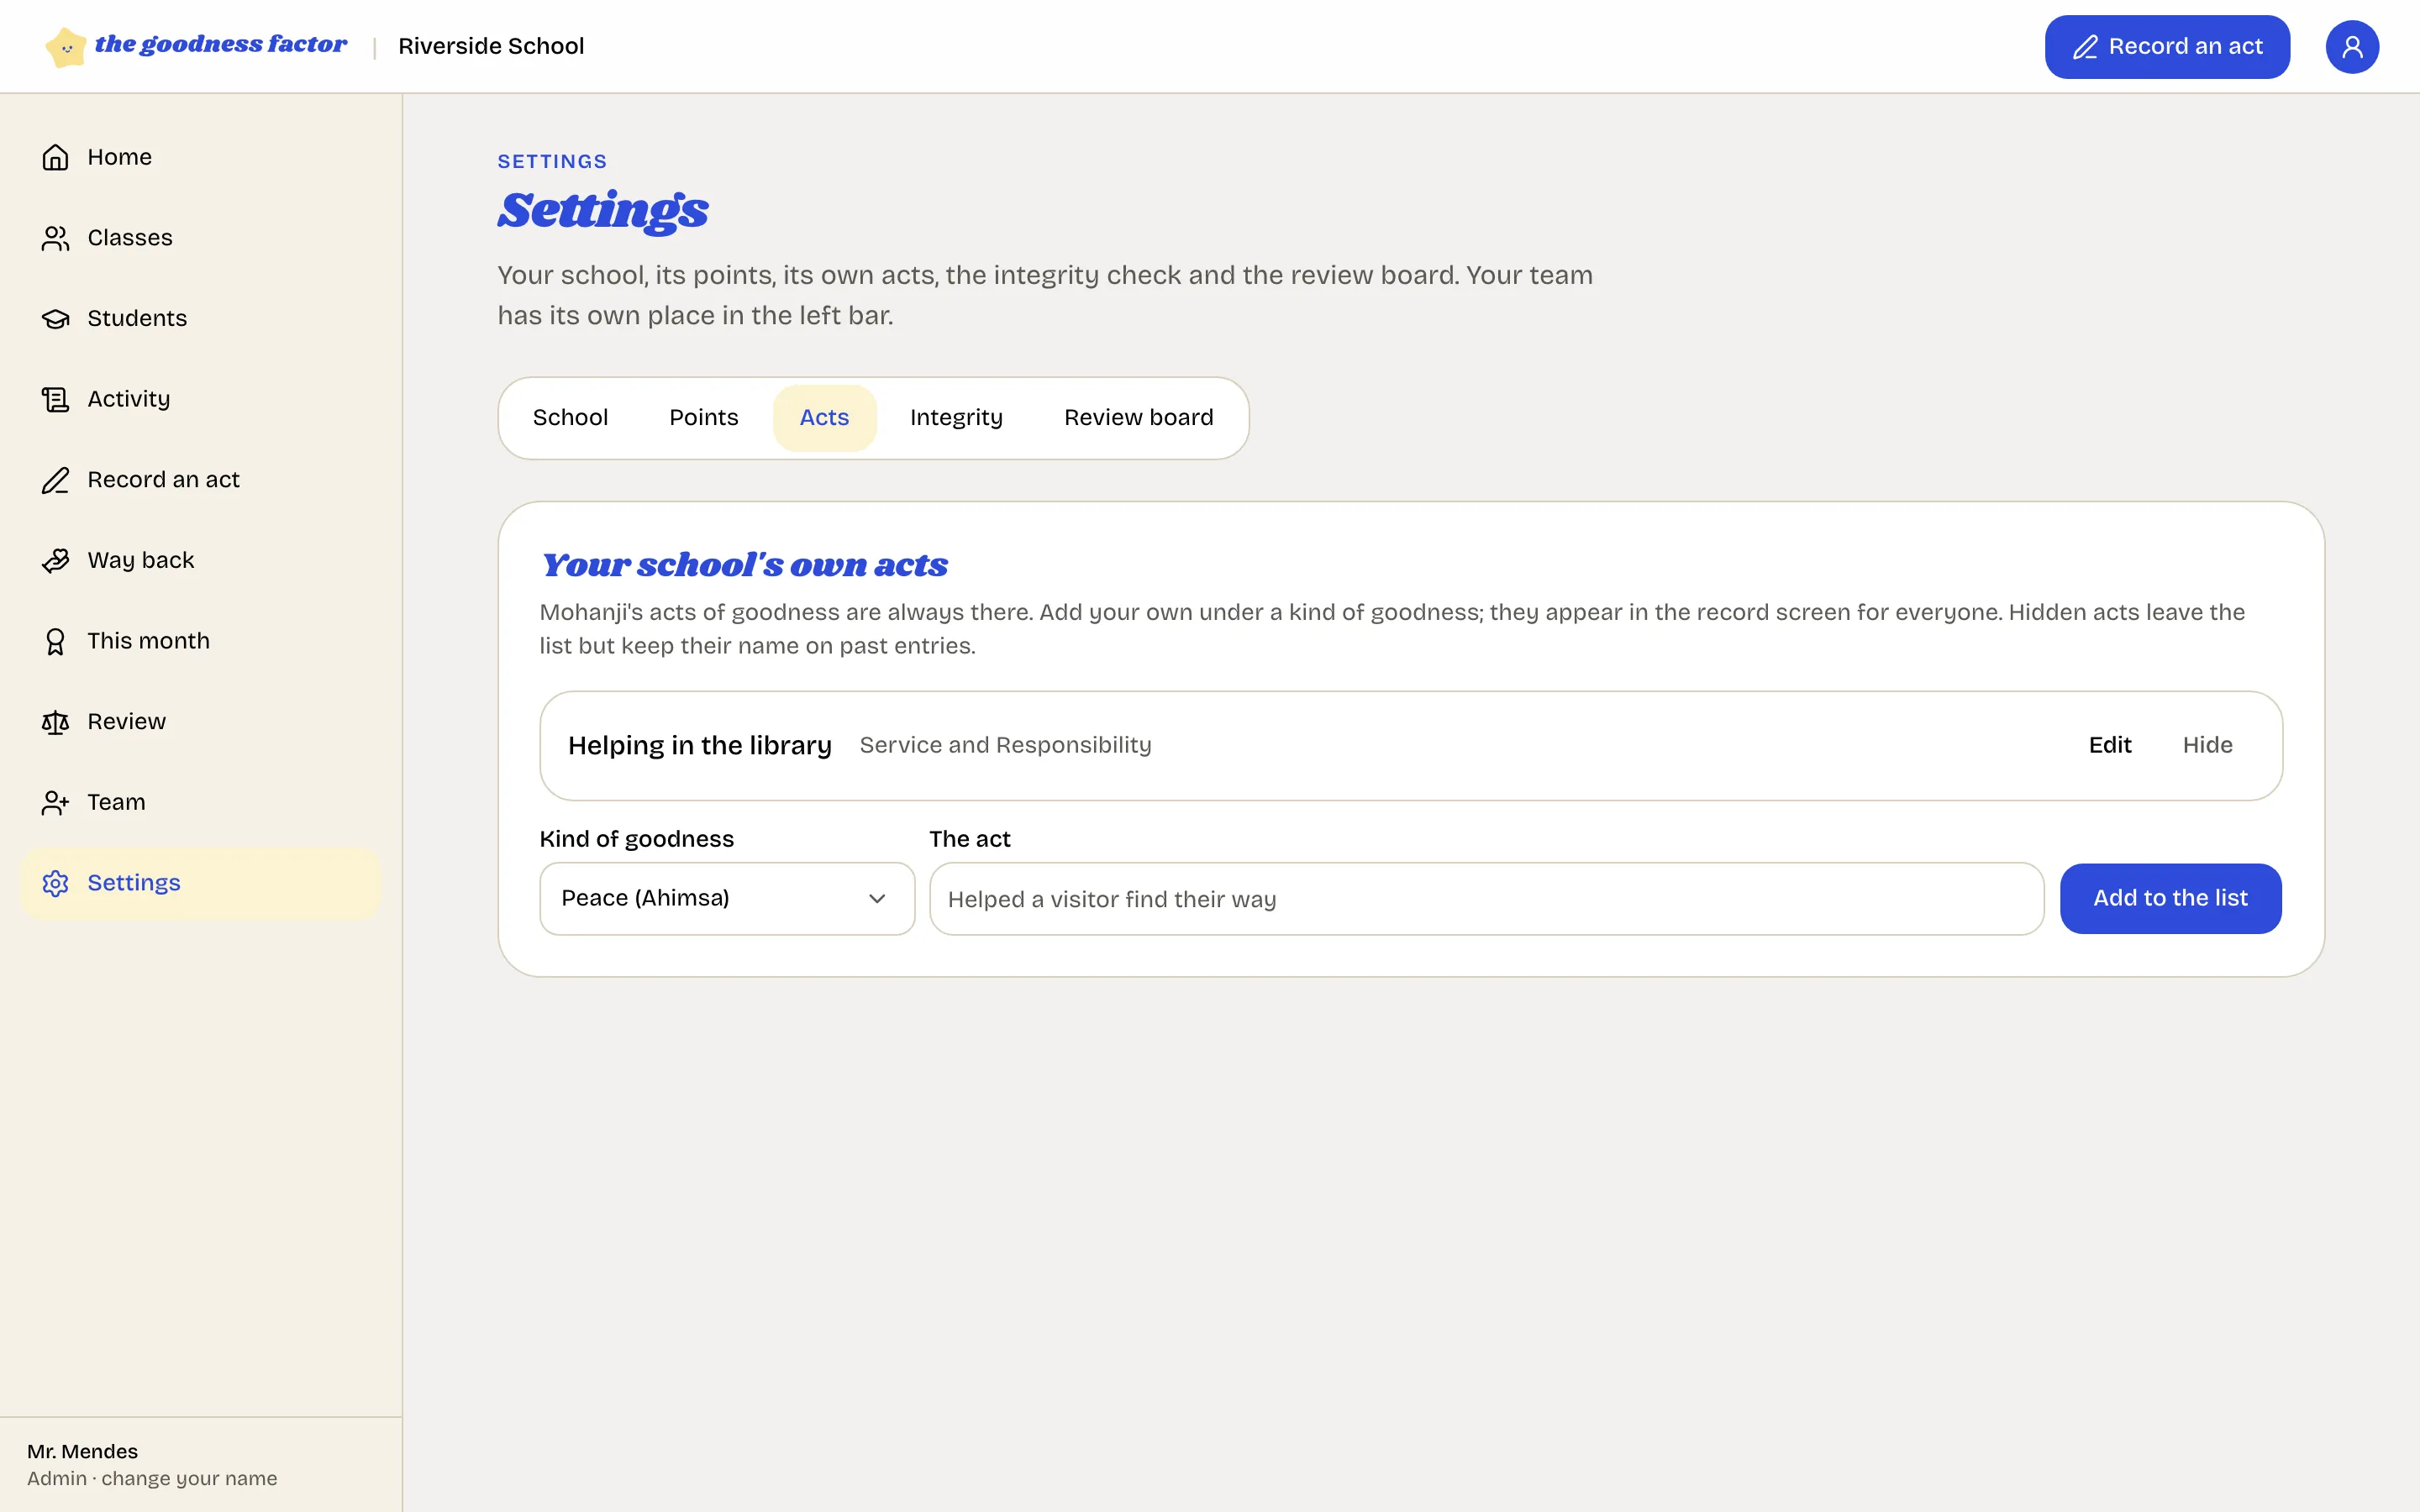Click the Settings page heading

[603, 211]
